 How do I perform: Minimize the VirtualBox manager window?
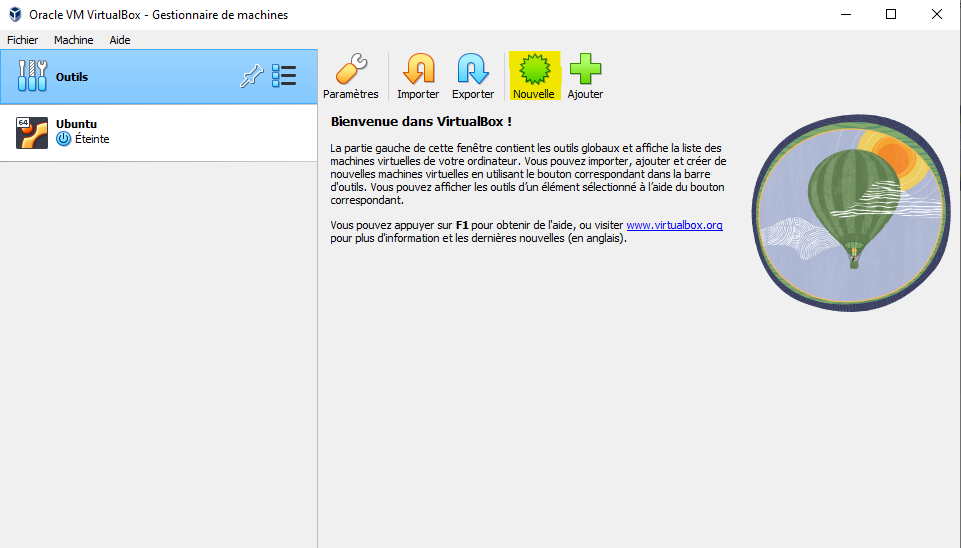pyautogui.click(x=843, y=14)
